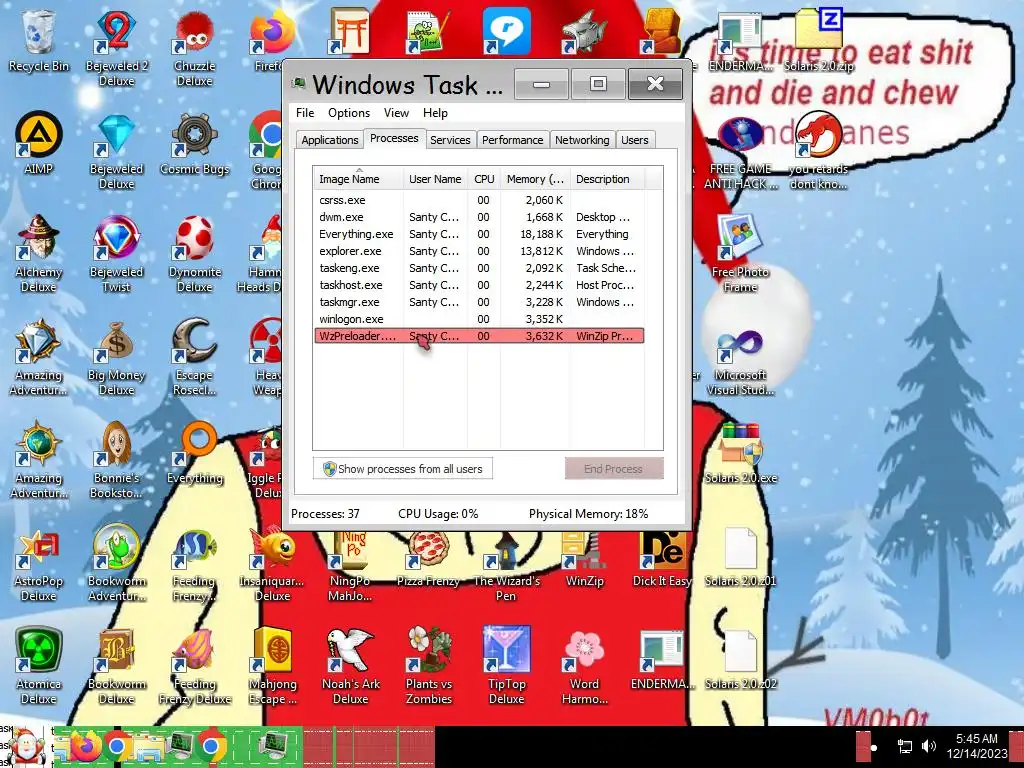
Task: Run the Solaris 2.0.exe installer icon
Action: [x=741, y=453]
